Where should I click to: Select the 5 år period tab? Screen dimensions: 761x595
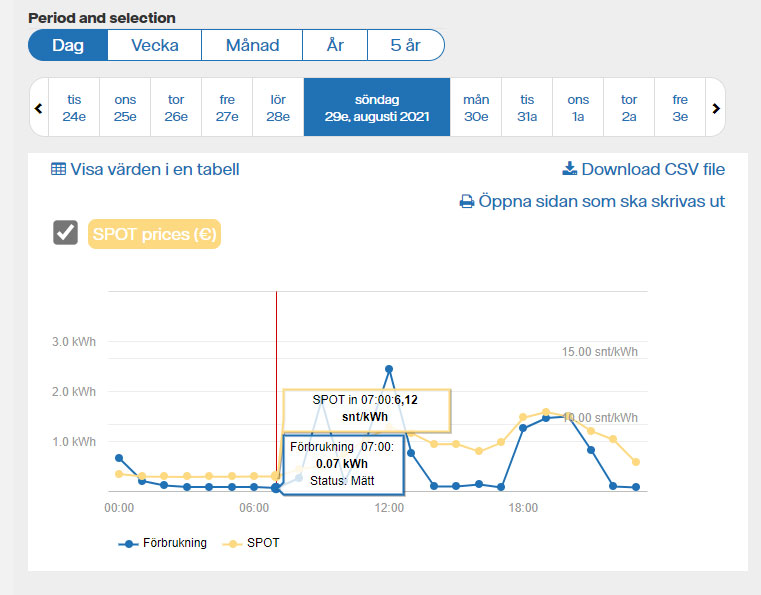[405, 45]
